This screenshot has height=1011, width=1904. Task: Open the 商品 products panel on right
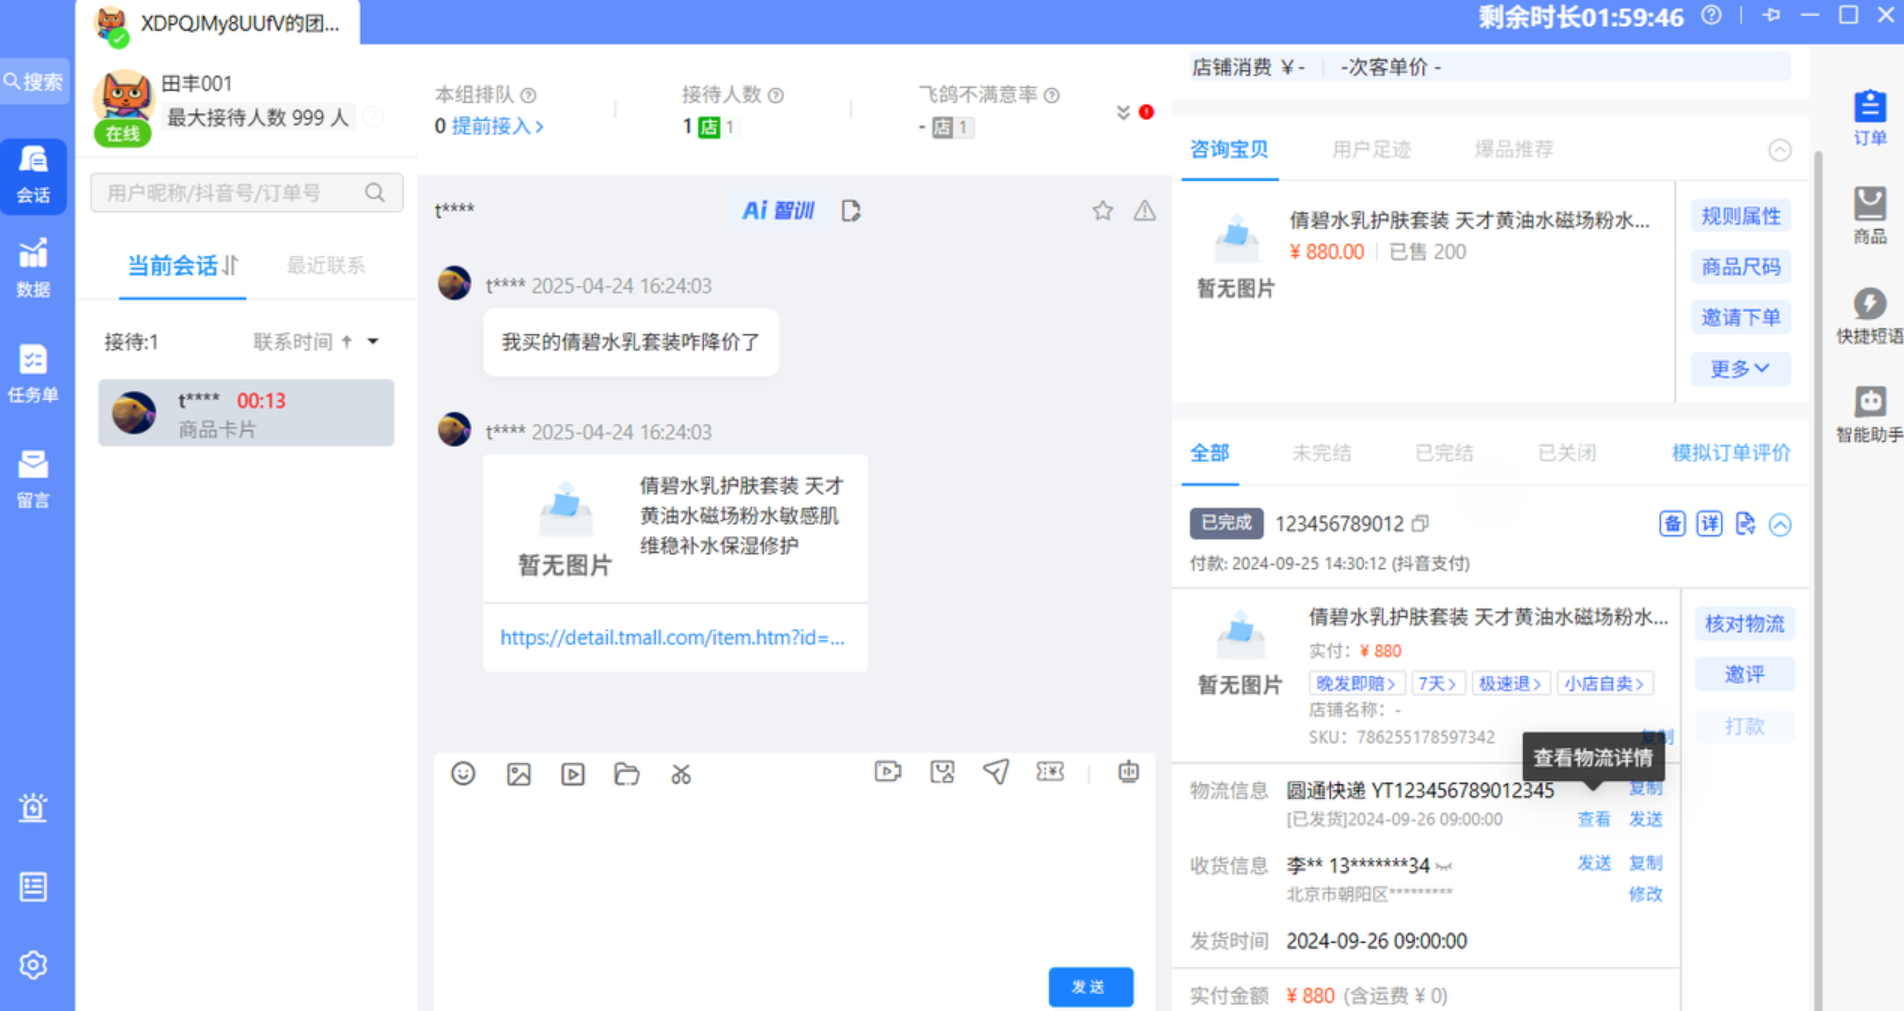point(1869,215)
